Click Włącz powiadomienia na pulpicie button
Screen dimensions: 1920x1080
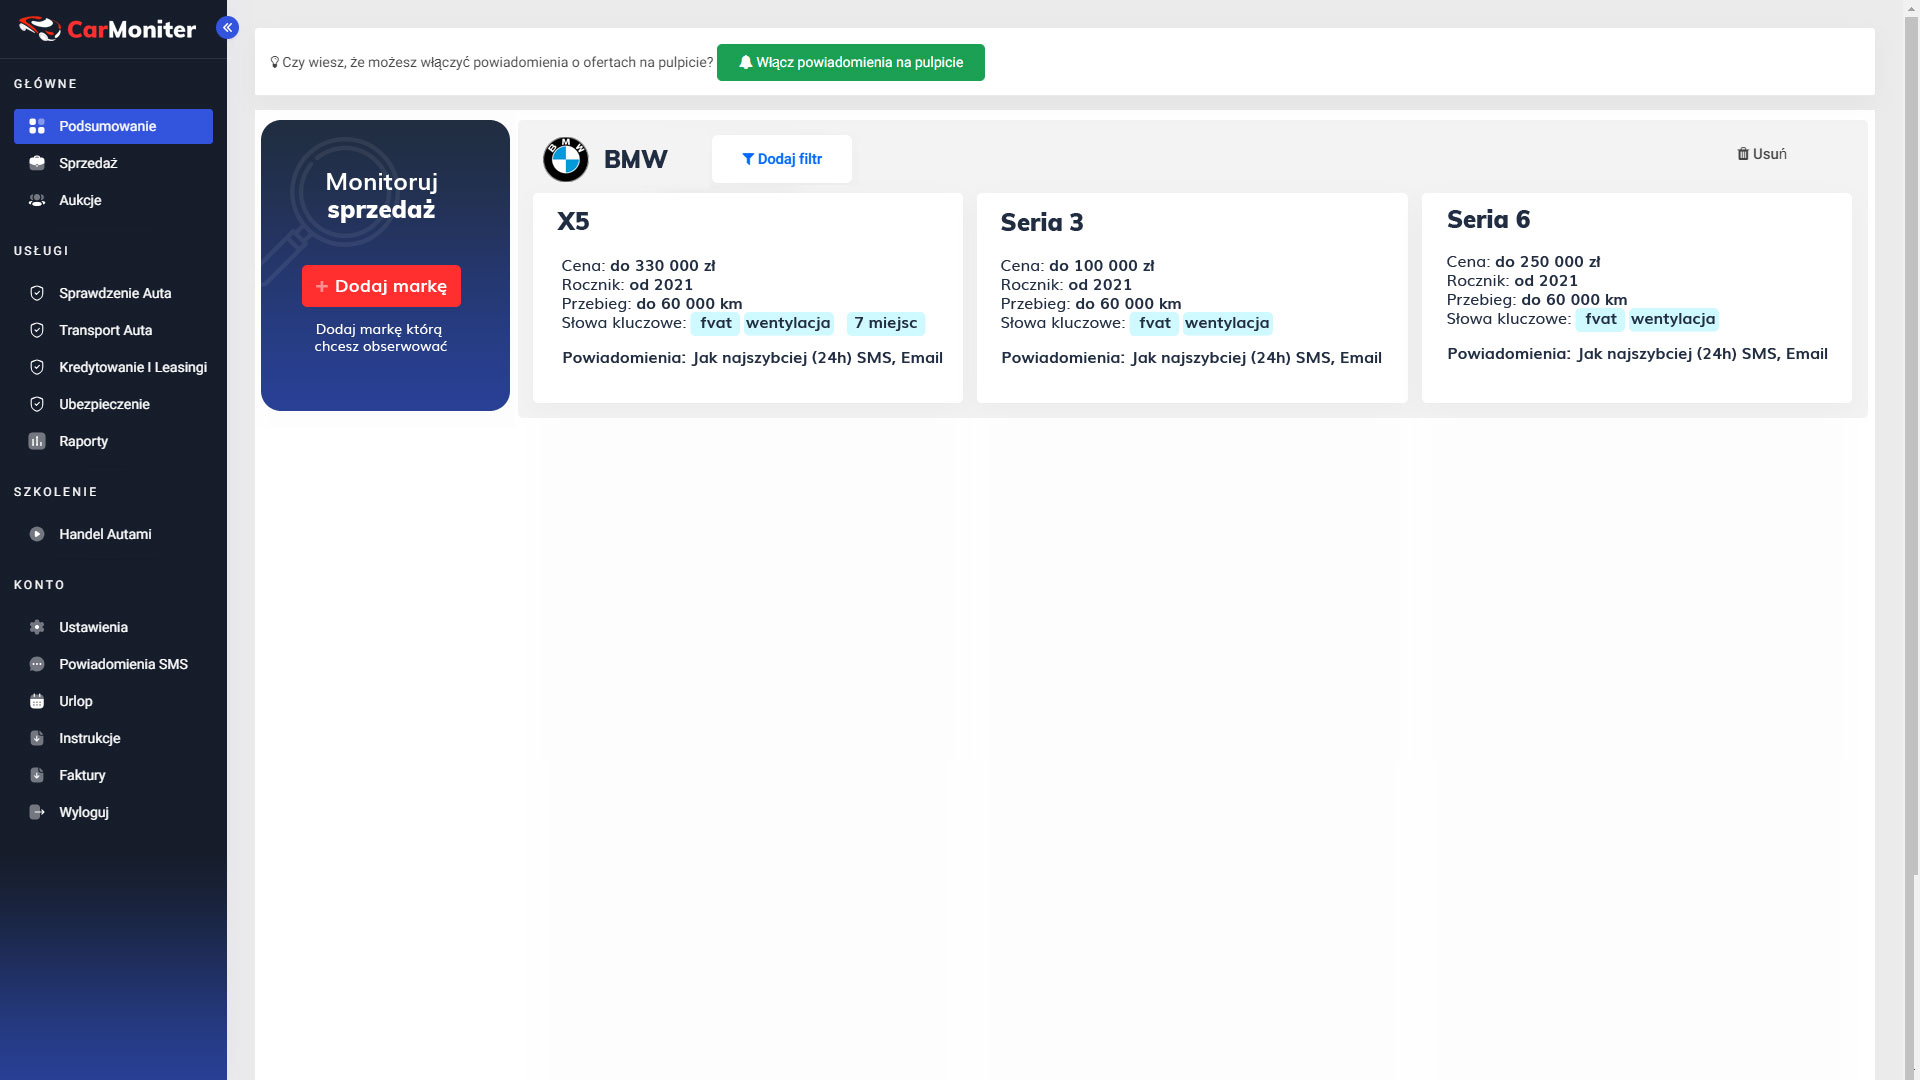click(850, 62)
